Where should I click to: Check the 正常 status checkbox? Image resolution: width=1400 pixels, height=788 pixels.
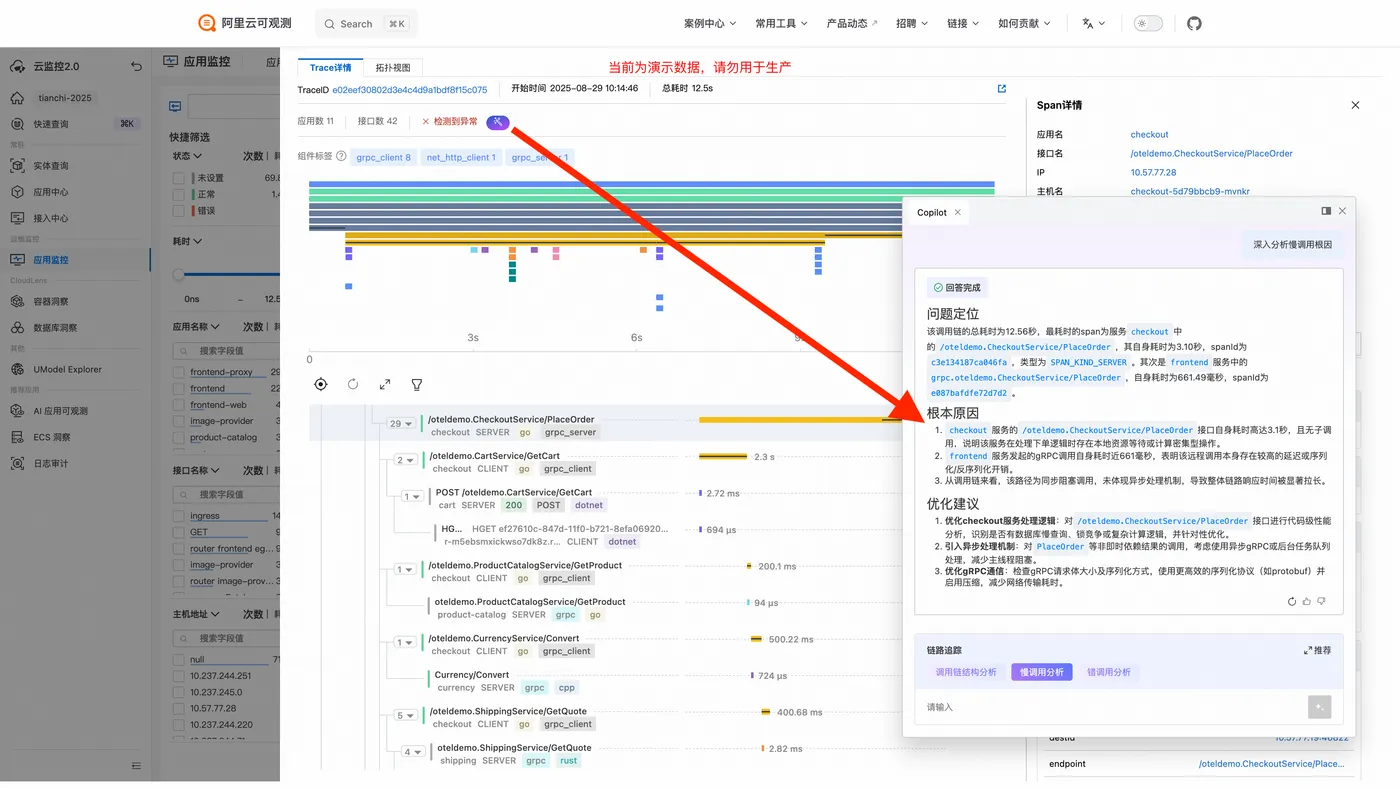[x=179, y=194]
